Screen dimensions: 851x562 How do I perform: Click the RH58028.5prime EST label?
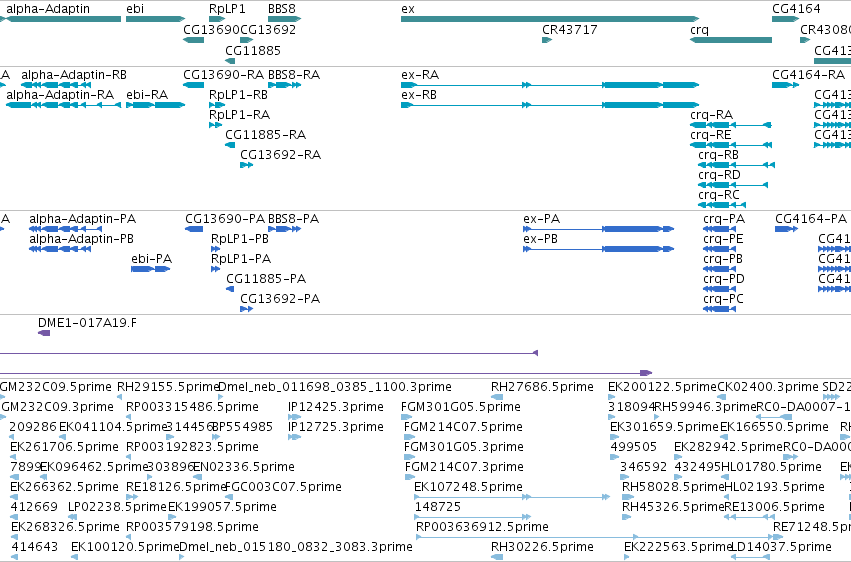click(x=674, y=487)
